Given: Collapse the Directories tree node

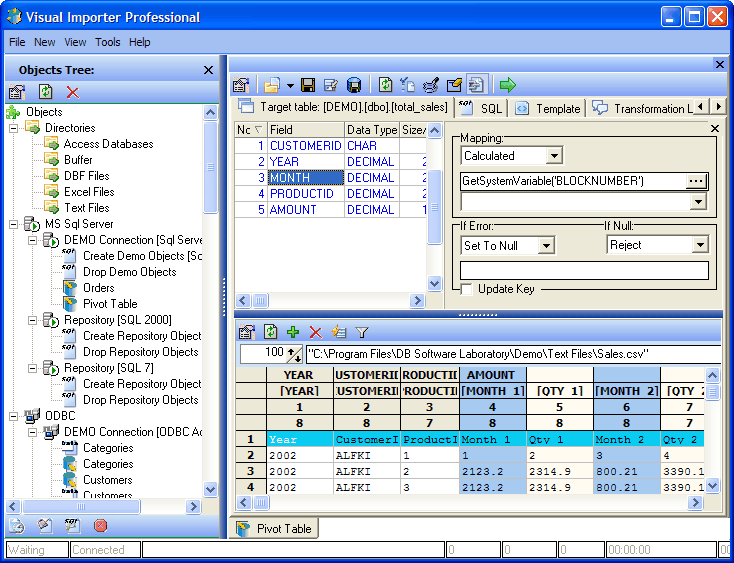Looking at the screenshot, I should click(13, 128).
